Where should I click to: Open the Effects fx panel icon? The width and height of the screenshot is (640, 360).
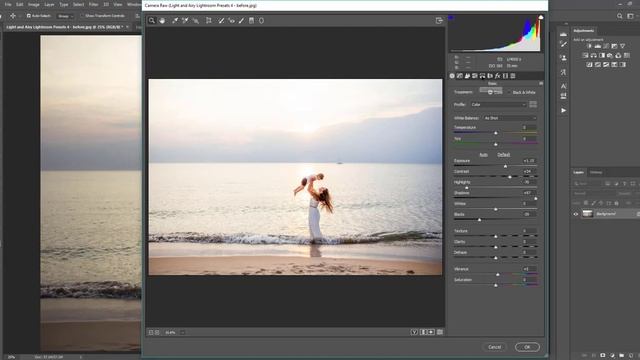coord(498,76)
